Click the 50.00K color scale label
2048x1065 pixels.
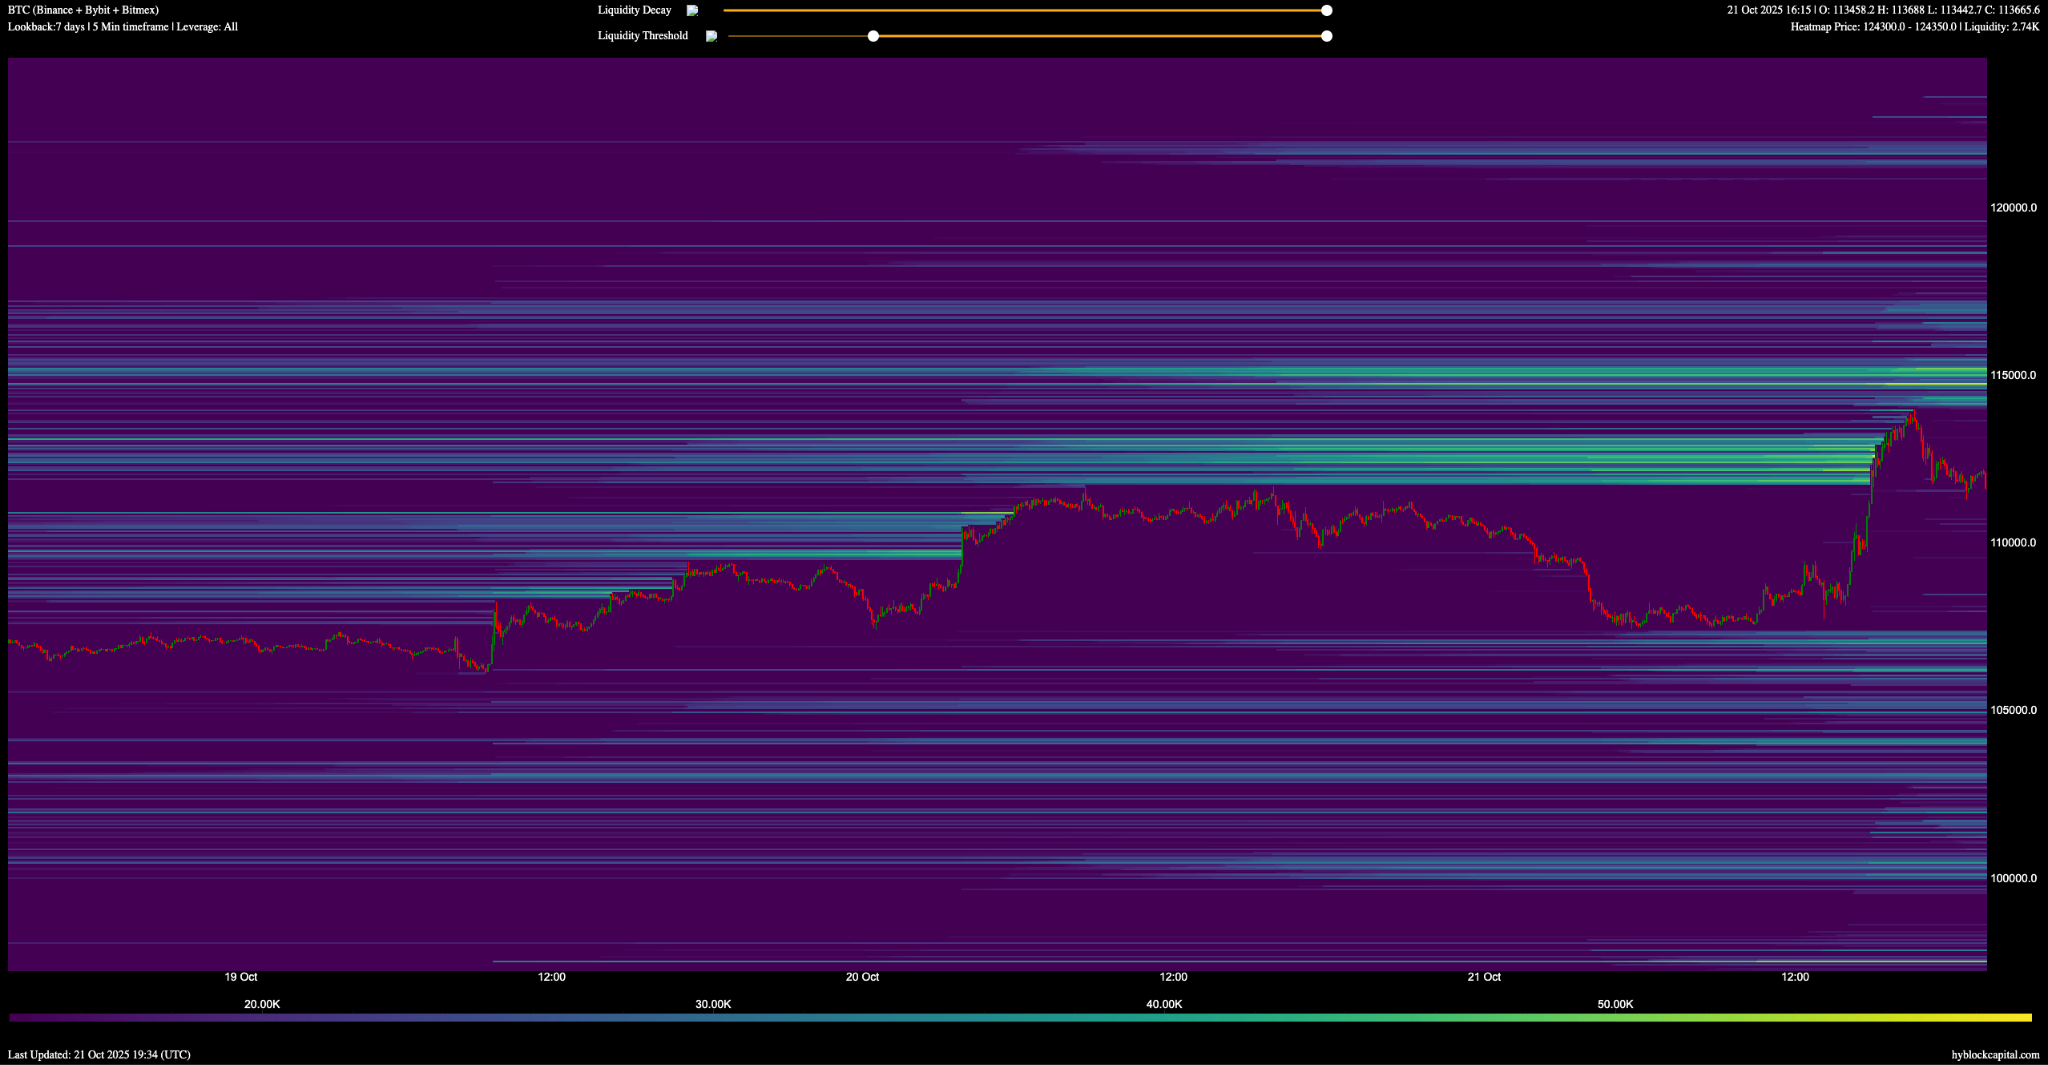tap(1615, 1004)
